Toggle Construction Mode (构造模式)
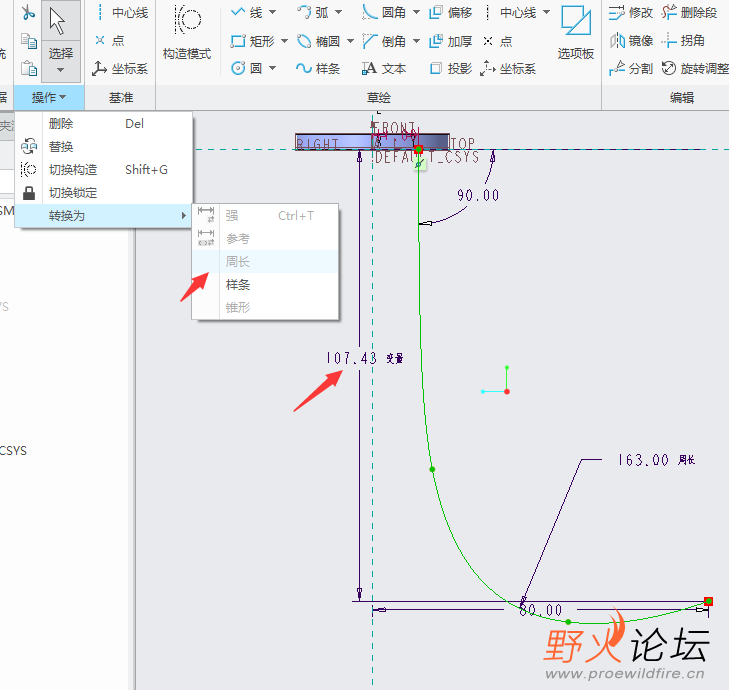The width and height of the screenshot is (729, 690). point(187,33)
